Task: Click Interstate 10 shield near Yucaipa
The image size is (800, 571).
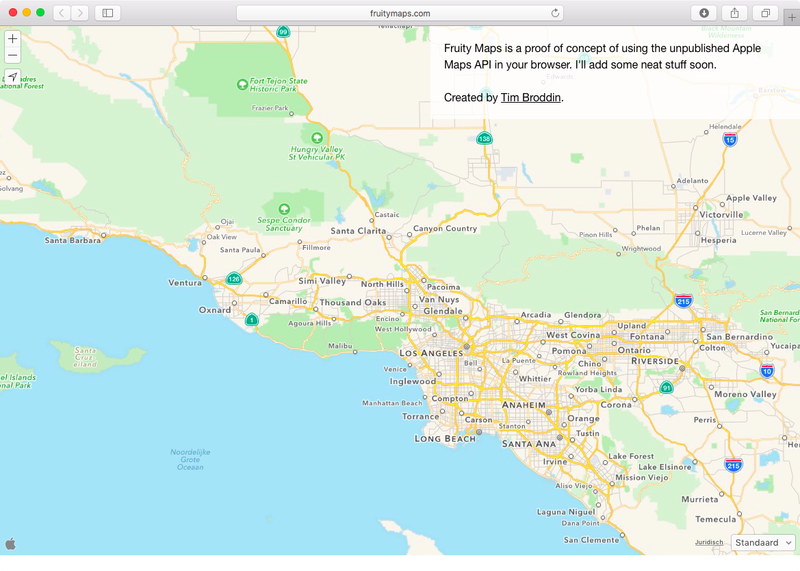Action: click(x=767, y=371)
